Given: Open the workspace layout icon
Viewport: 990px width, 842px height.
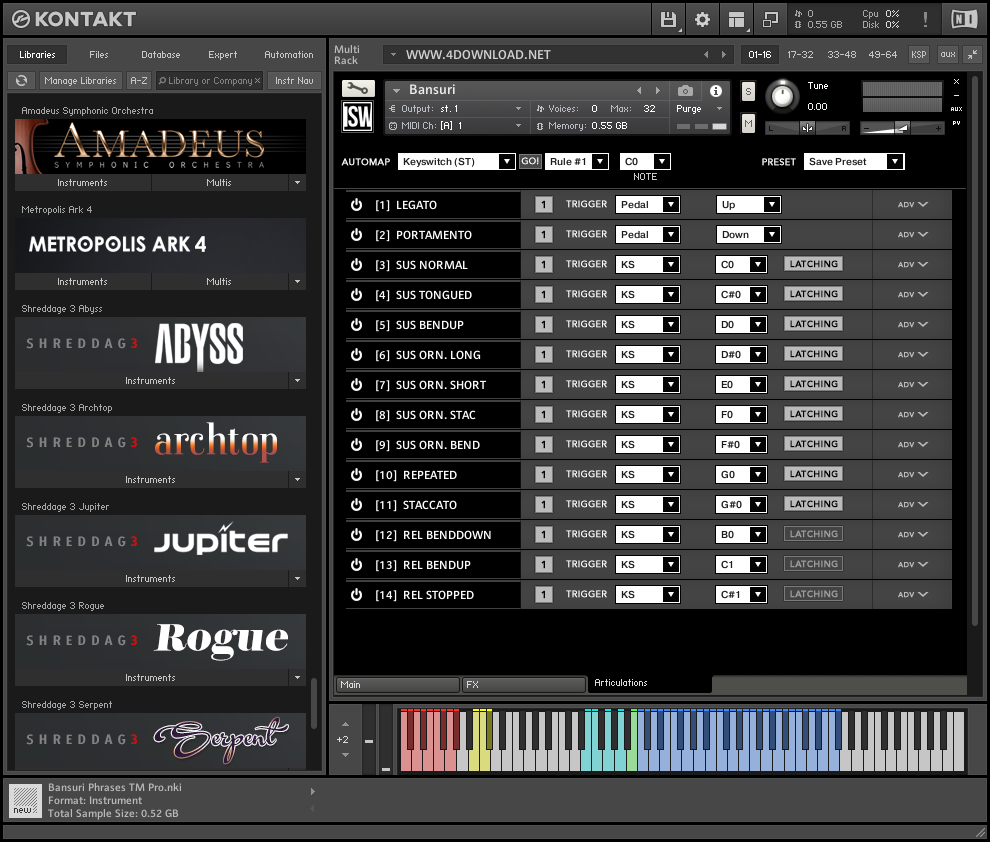Looking at the screenshot, I should 736,20.
